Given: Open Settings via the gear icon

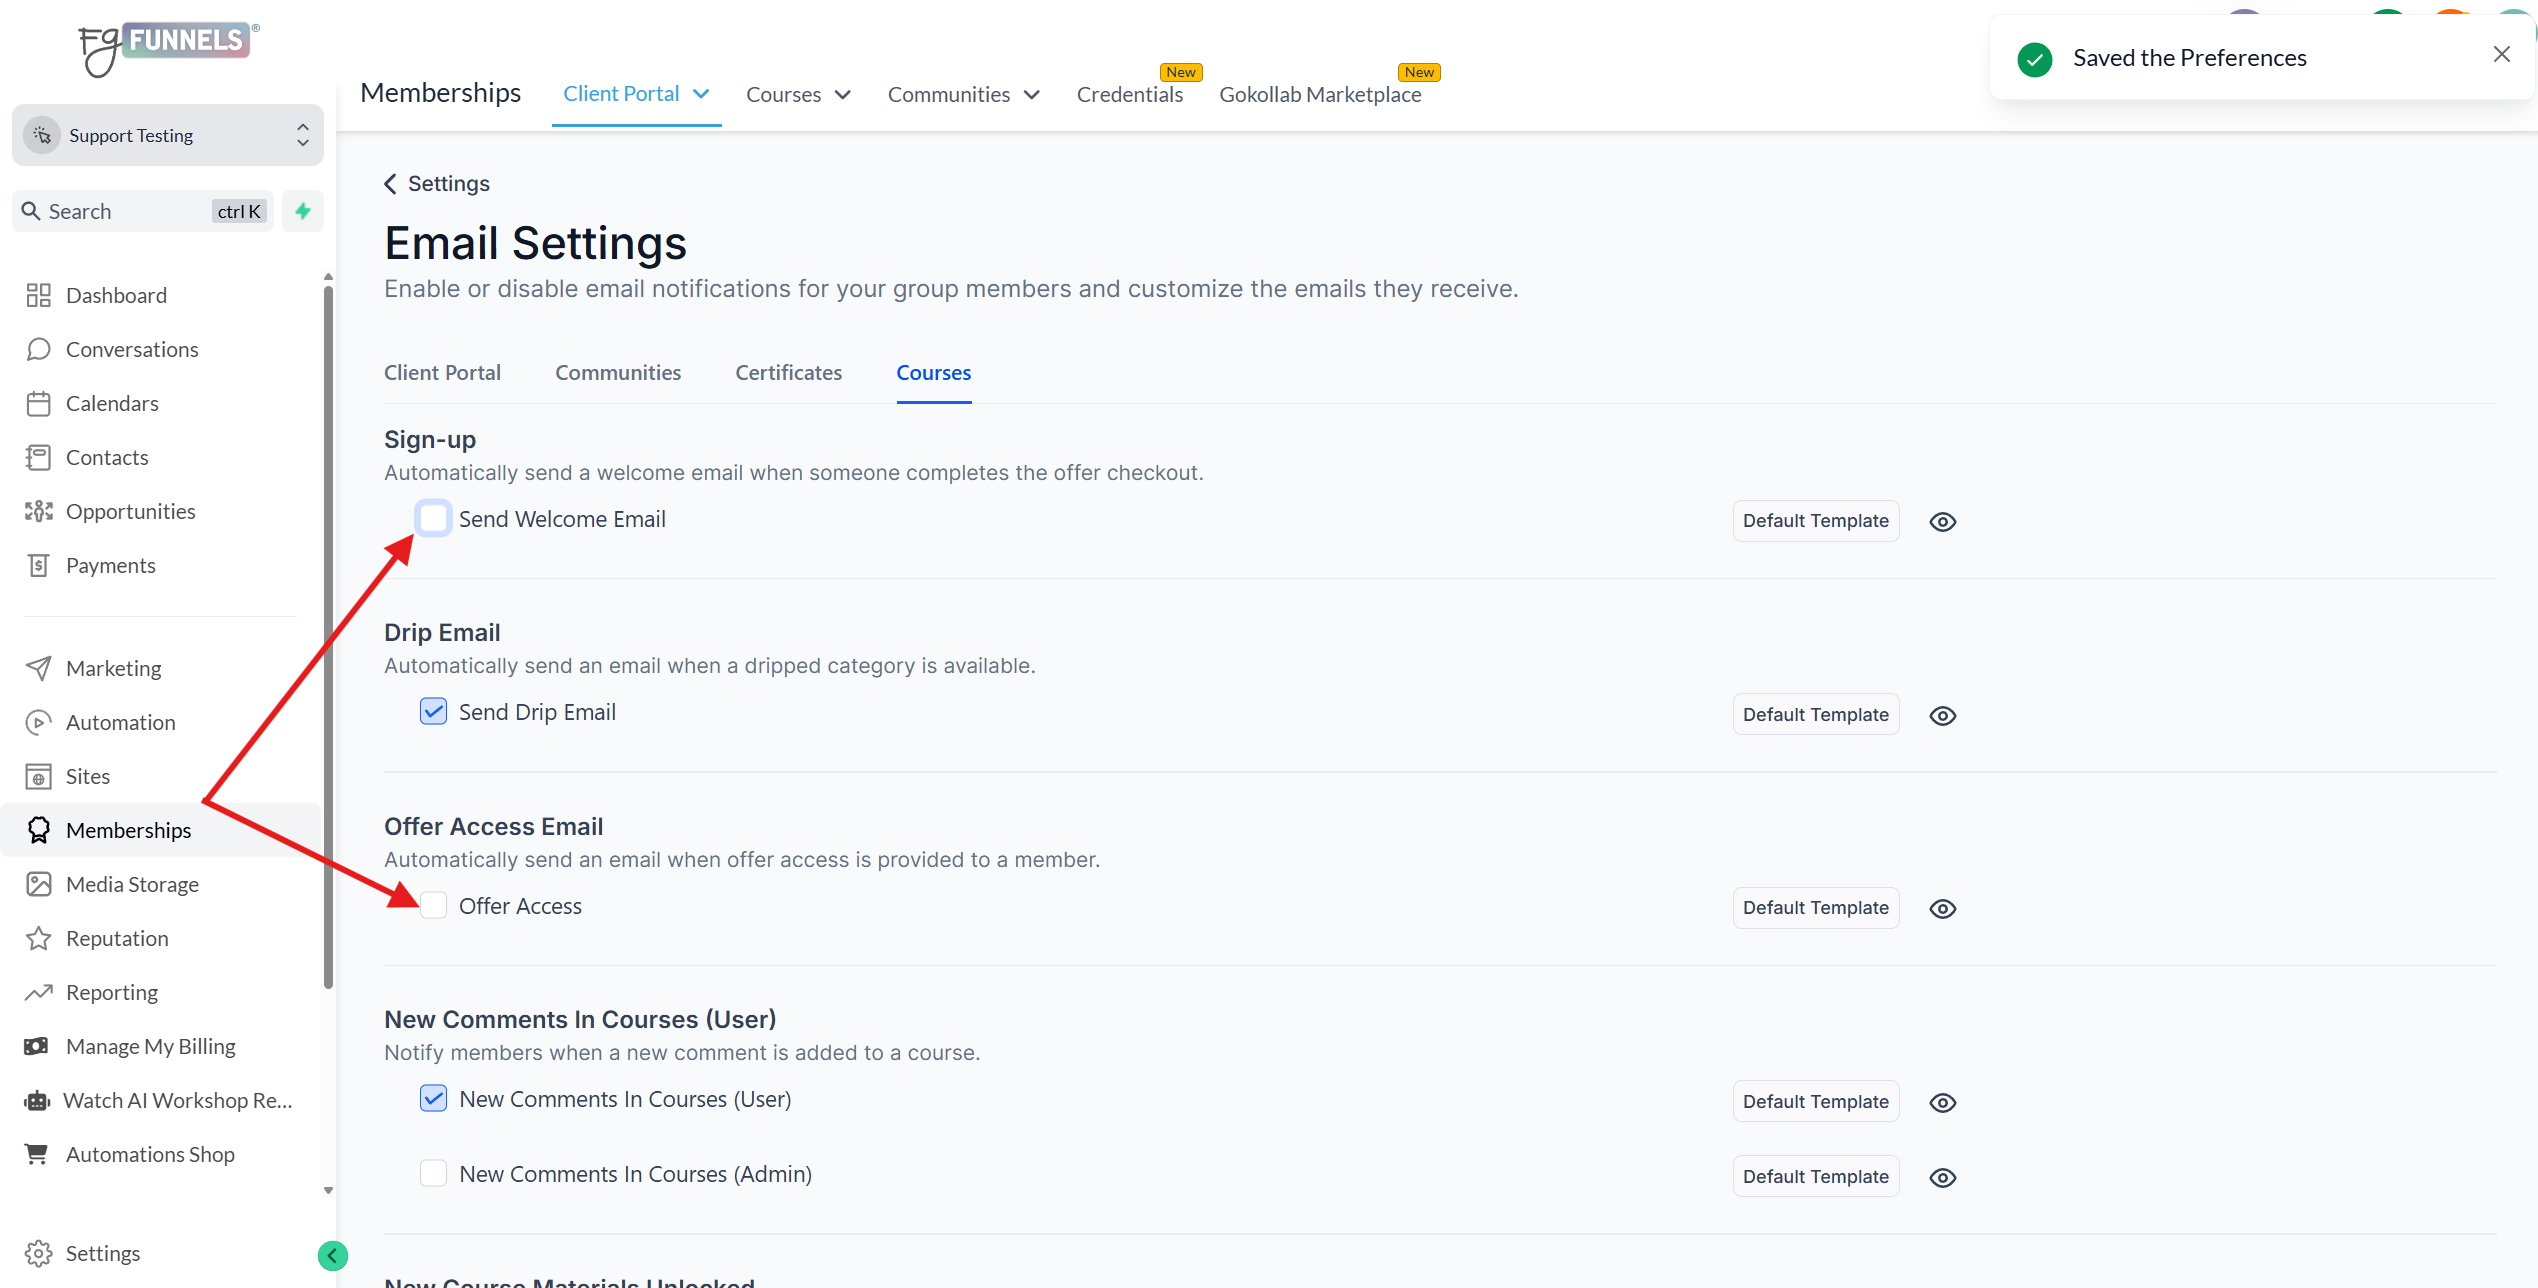Looking at the screenshot, I should (38, 1253).
